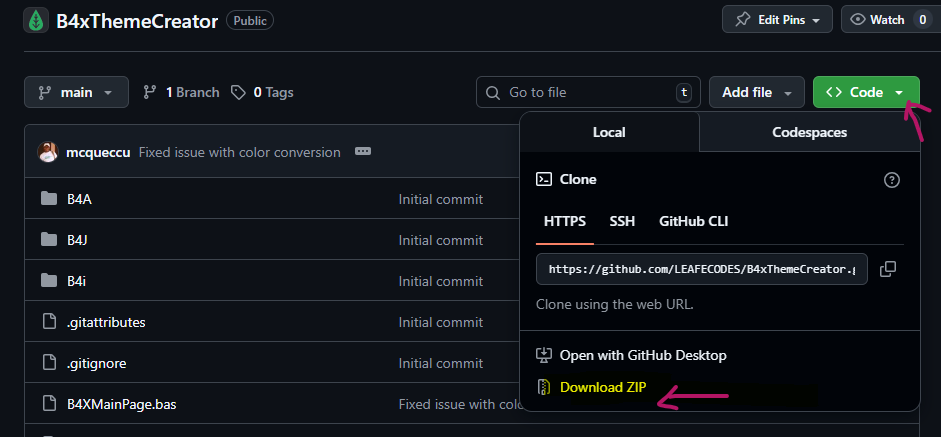941x437 pixels.
Task: Focus the Go to file search box
Action: tap(588, 92)
